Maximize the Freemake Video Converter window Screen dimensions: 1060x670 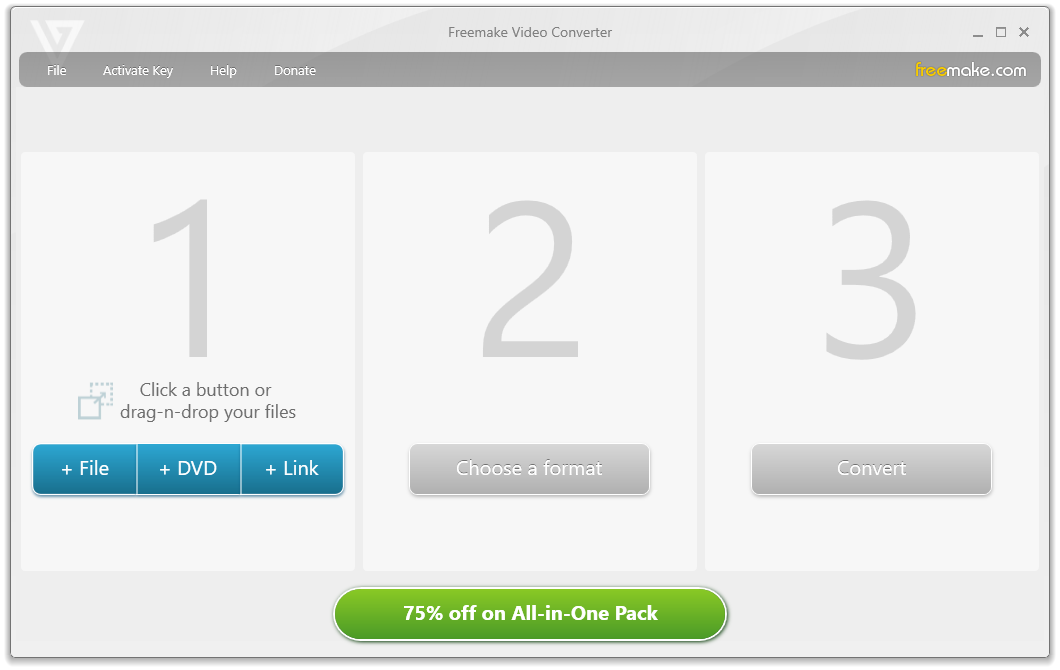coord(1001,32)
